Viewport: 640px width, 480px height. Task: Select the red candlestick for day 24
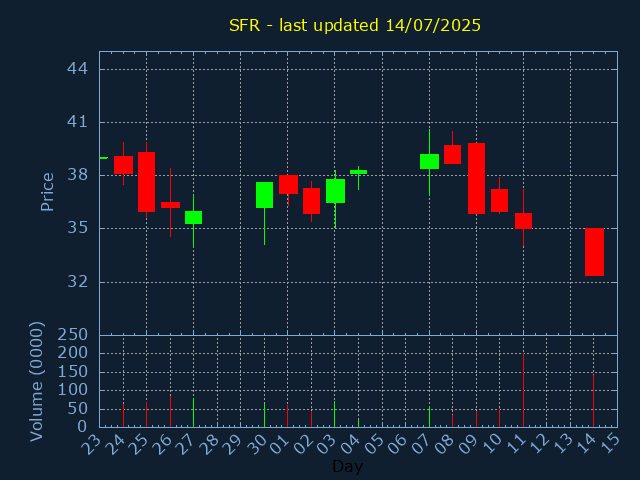click(x=123, y=165)
